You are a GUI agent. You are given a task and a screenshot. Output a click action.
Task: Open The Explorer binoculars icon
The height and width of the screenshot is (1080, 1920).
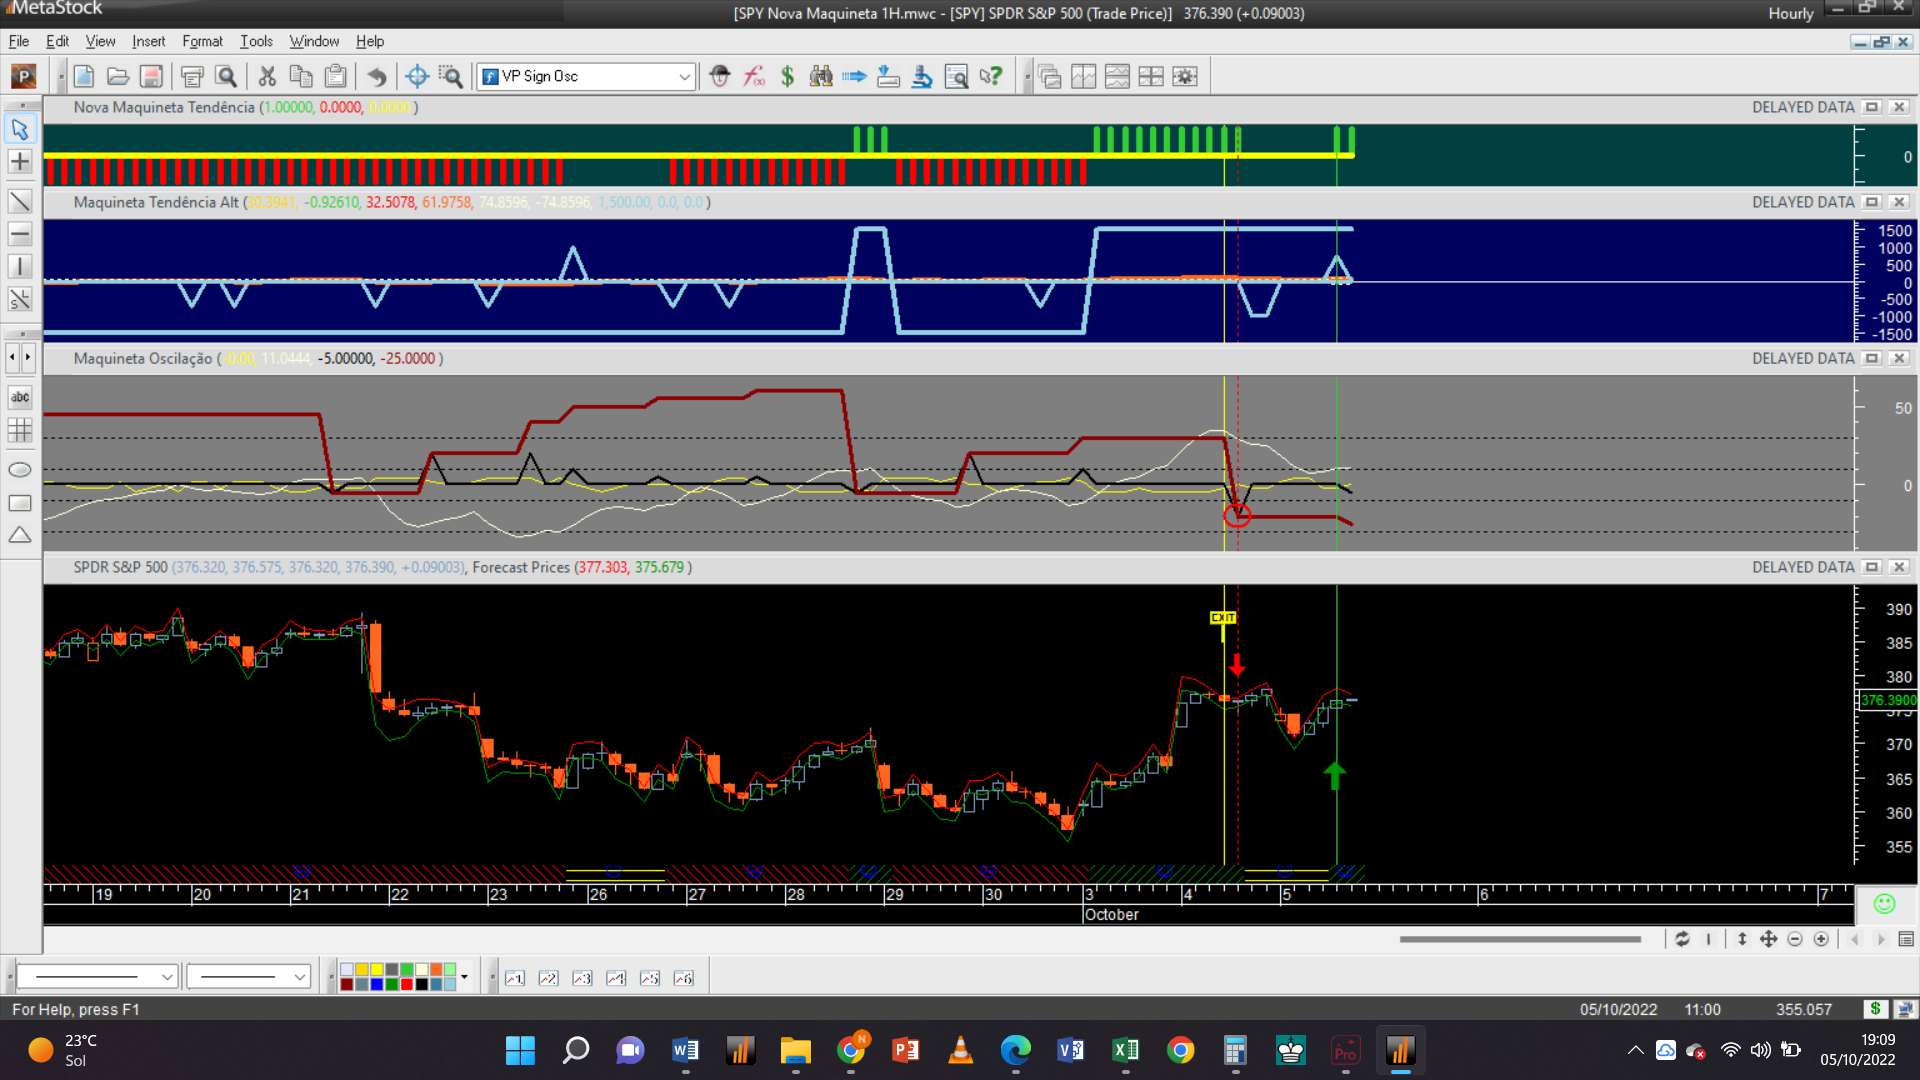821,76
